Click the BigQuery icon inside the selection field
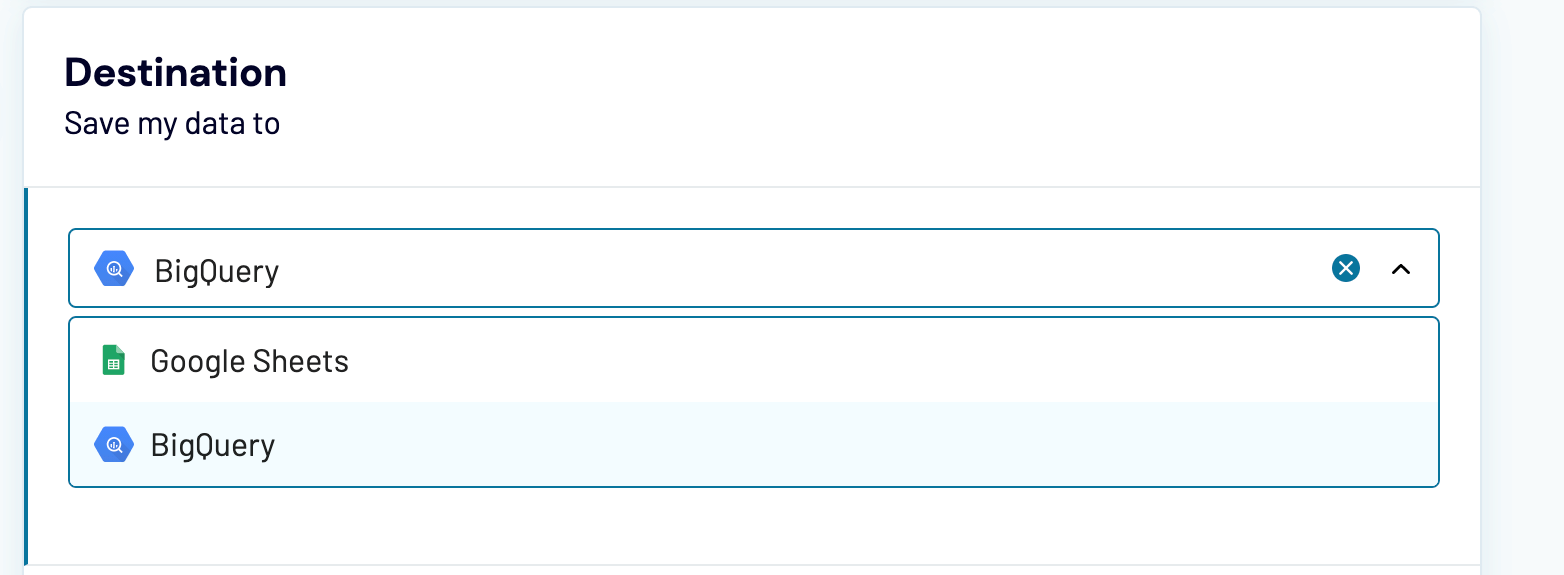The image size is (1564, 575). pos(114,269)
